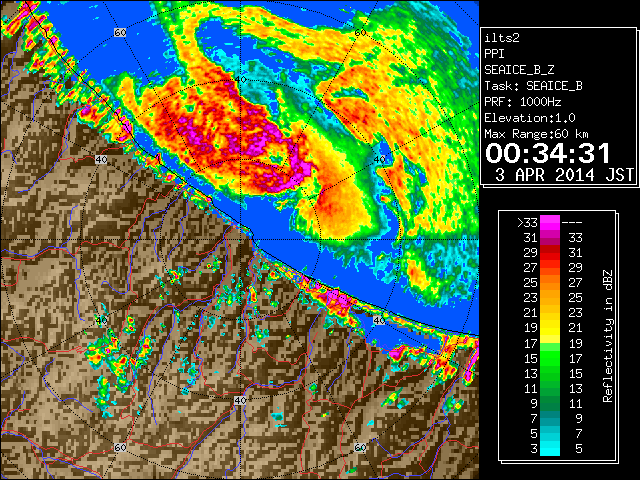
Task: Click the "SEAICE_B_Z" product name
Action: coord(519,70)
